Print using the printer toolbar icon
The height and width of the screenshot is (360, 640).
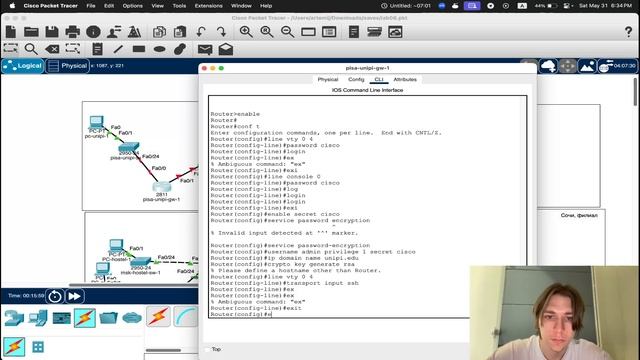[73, 32]
